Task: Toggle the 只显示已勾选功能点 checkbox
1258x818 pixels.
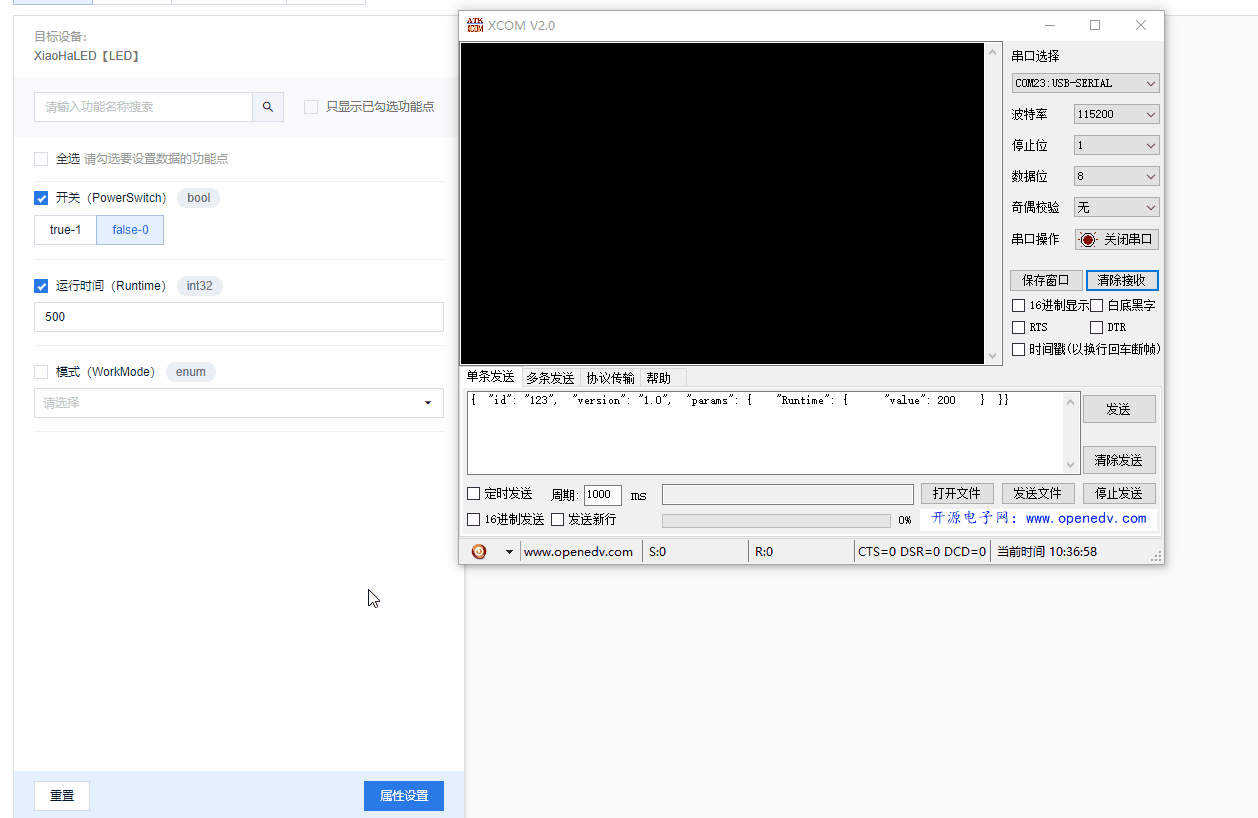Action: coord(311,107)
